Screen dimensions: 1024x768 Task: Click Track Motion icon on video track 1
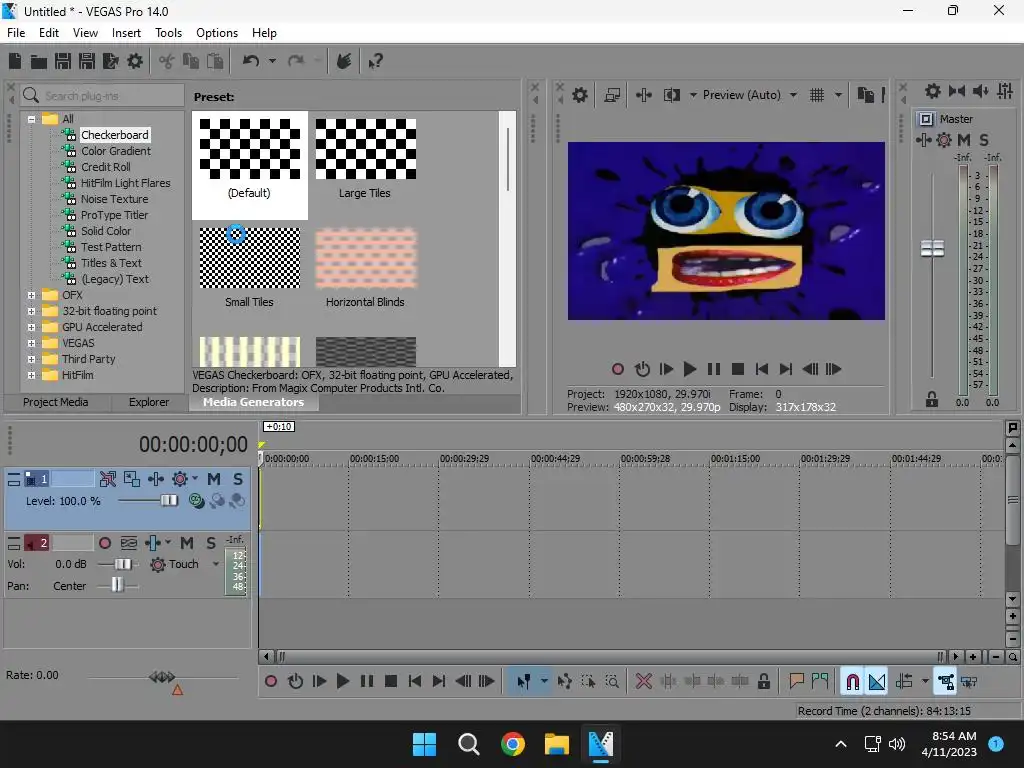tap(155, 479)
